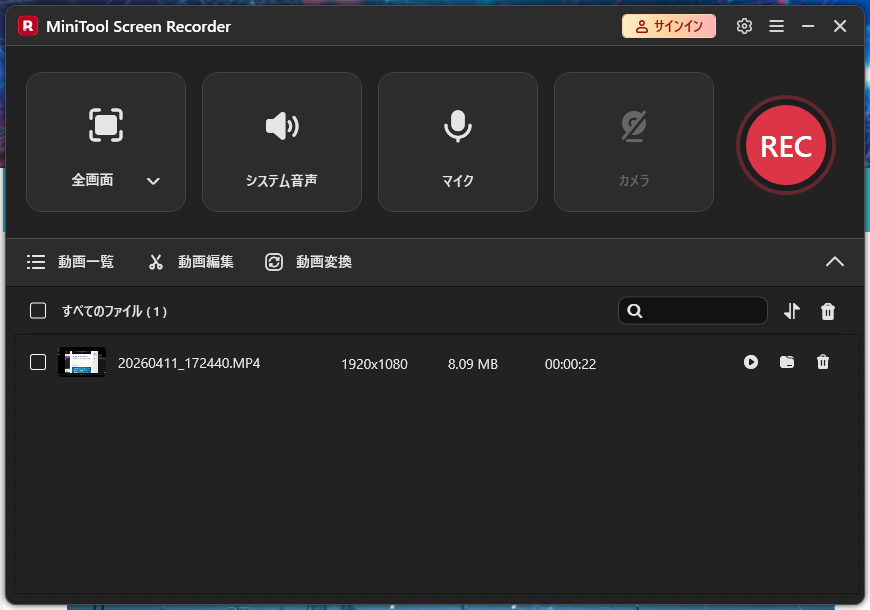Open the hamburger menu in title bar

776,27
